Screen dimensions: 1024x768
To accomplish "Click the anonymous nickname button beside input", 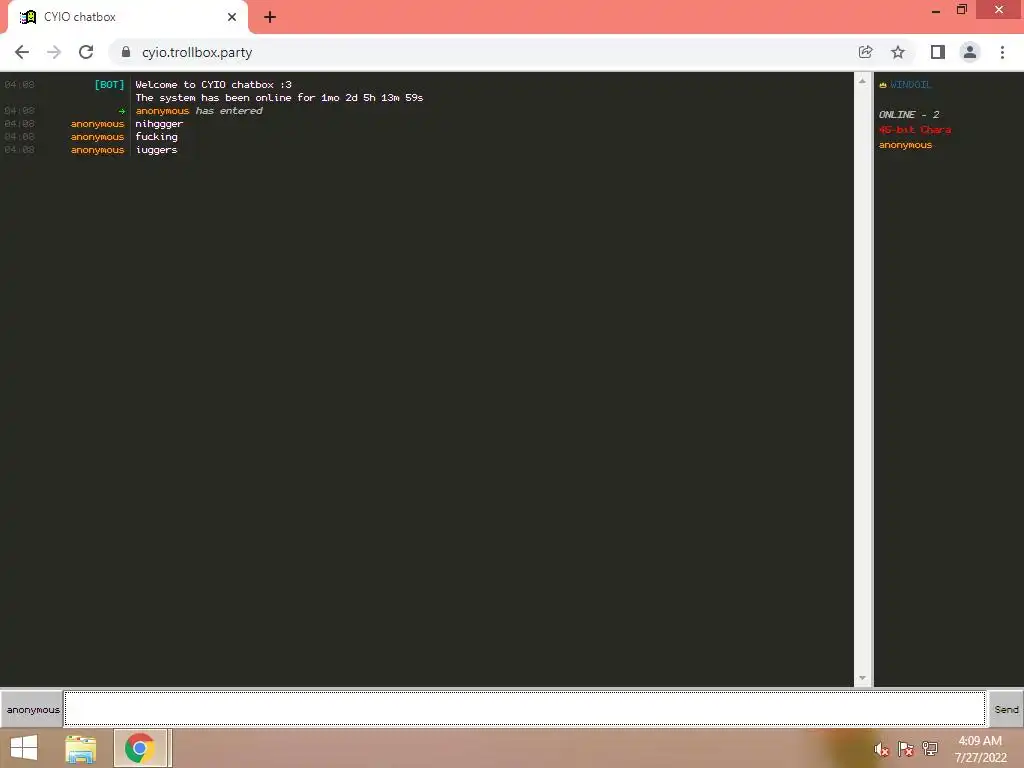I will pyautogui.click(x=32, y=709).
